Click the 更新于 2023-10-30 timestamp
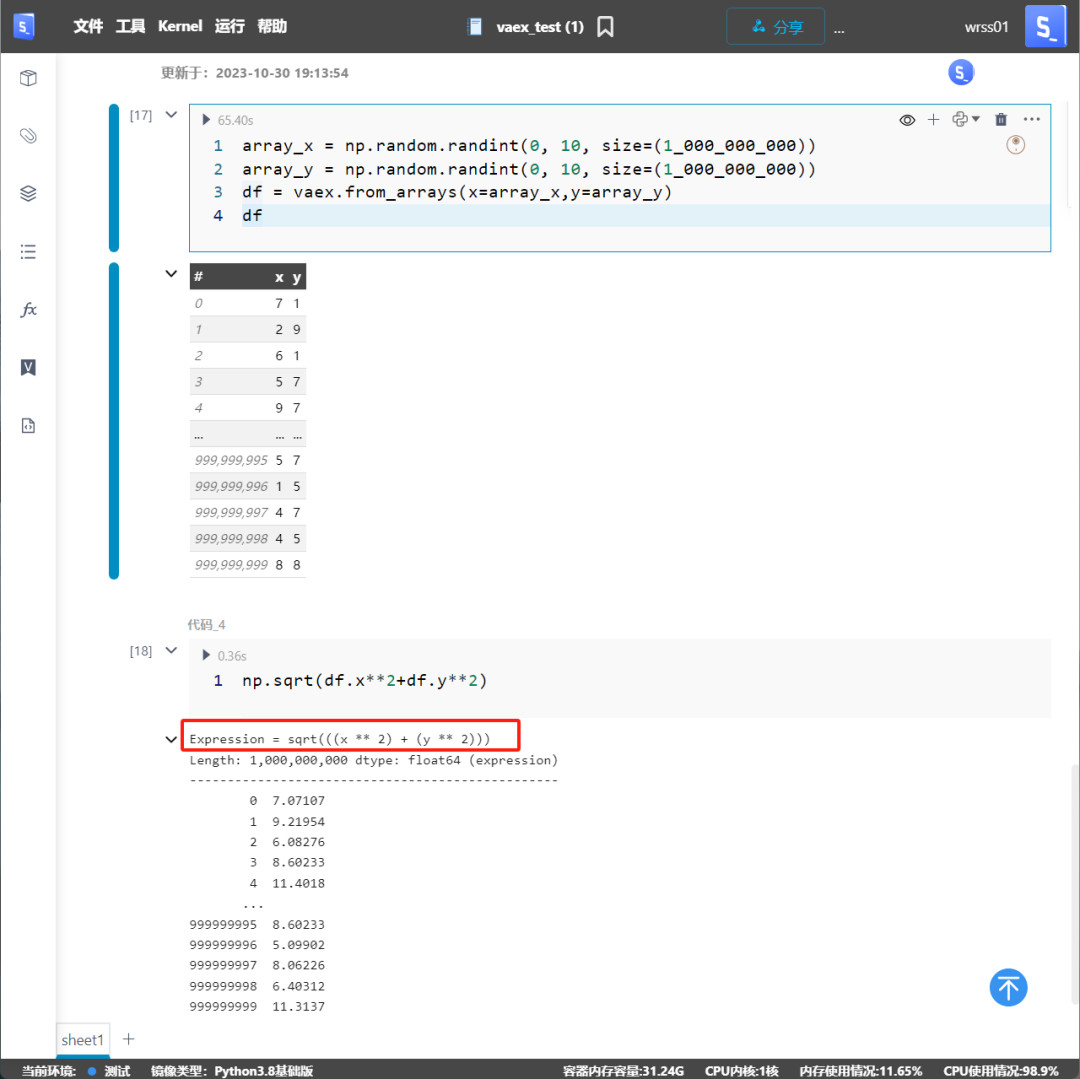 point(255,73)
